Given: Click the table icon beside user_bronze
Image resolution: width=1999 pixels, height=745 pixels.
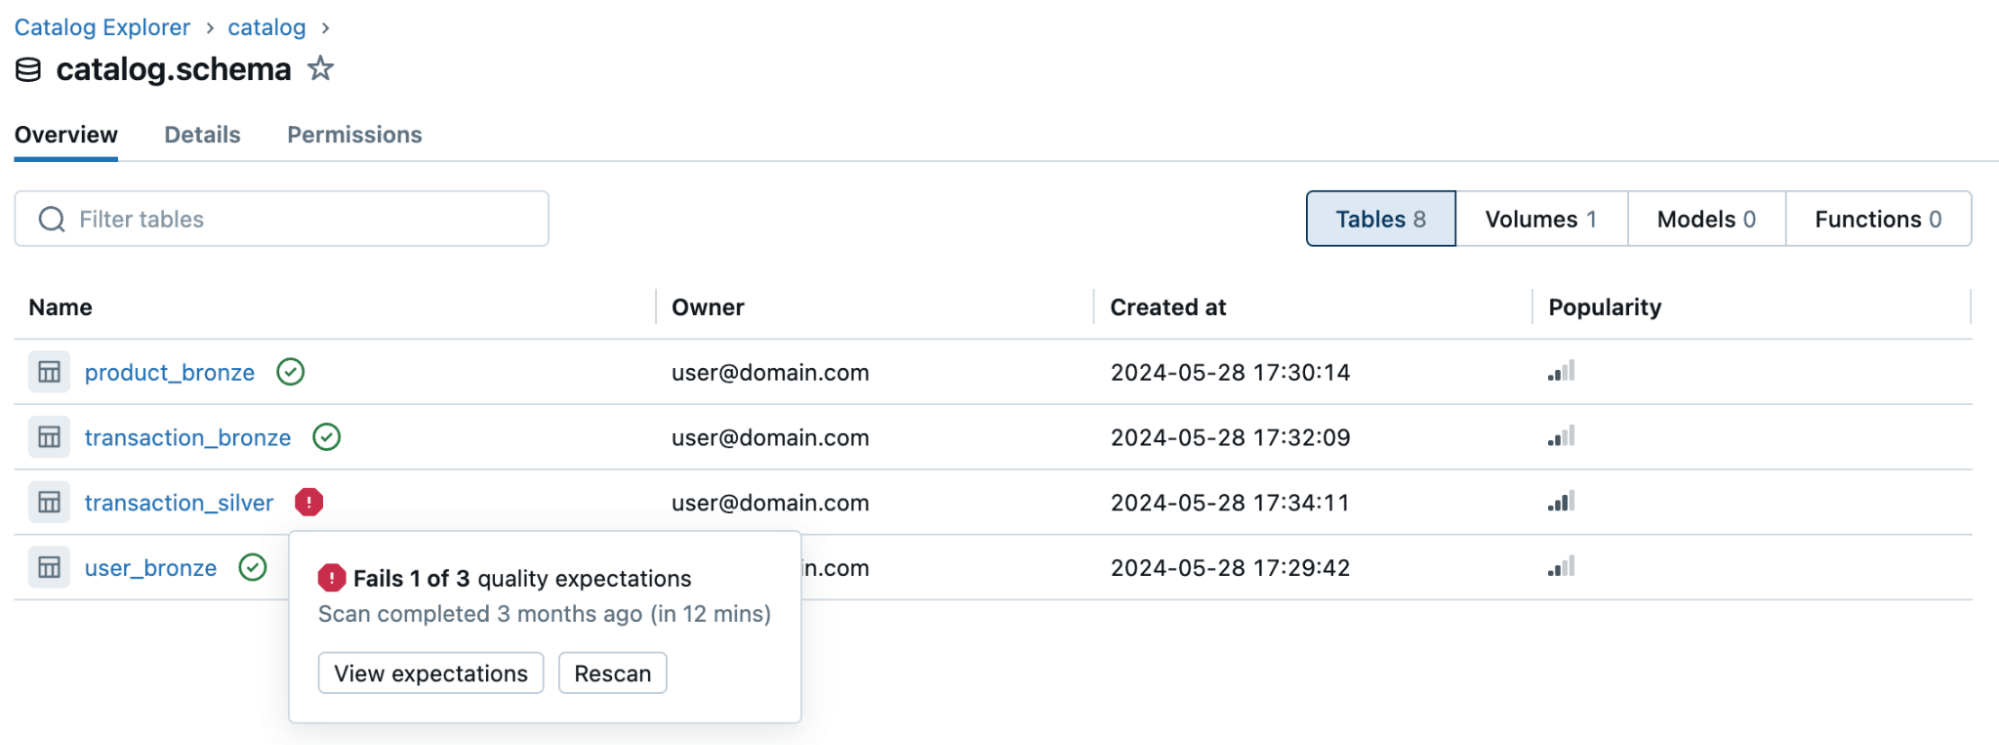Looking at the screenshot, I should click(x=49, y=568).
